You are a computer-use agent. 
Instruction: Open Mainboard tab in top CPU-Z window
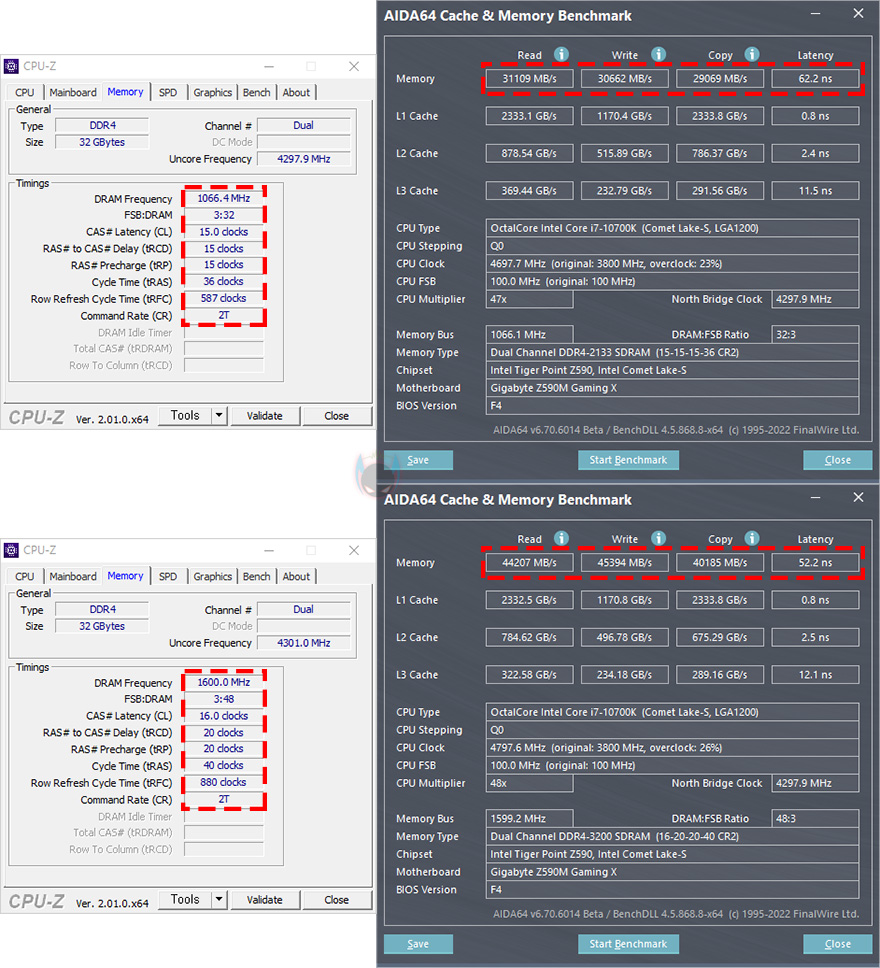(73, 93)
